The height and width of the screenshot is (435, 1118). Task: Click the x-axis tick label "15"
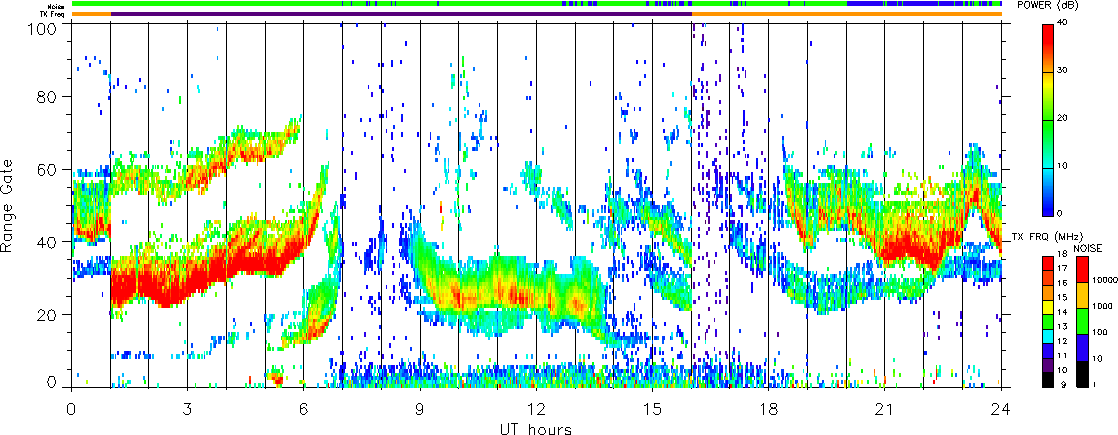[x=652, y=409]
